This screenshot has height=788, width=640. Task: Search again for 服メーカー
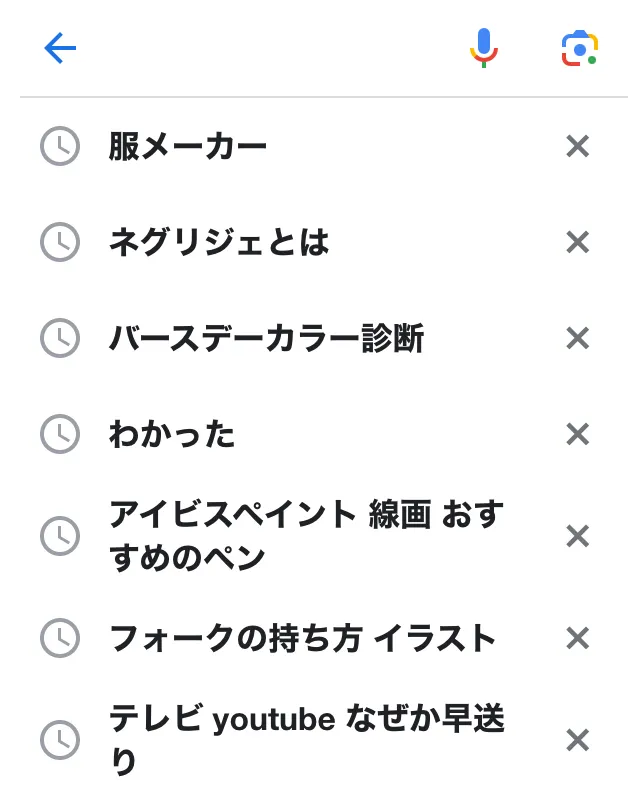tap(187, 146)
